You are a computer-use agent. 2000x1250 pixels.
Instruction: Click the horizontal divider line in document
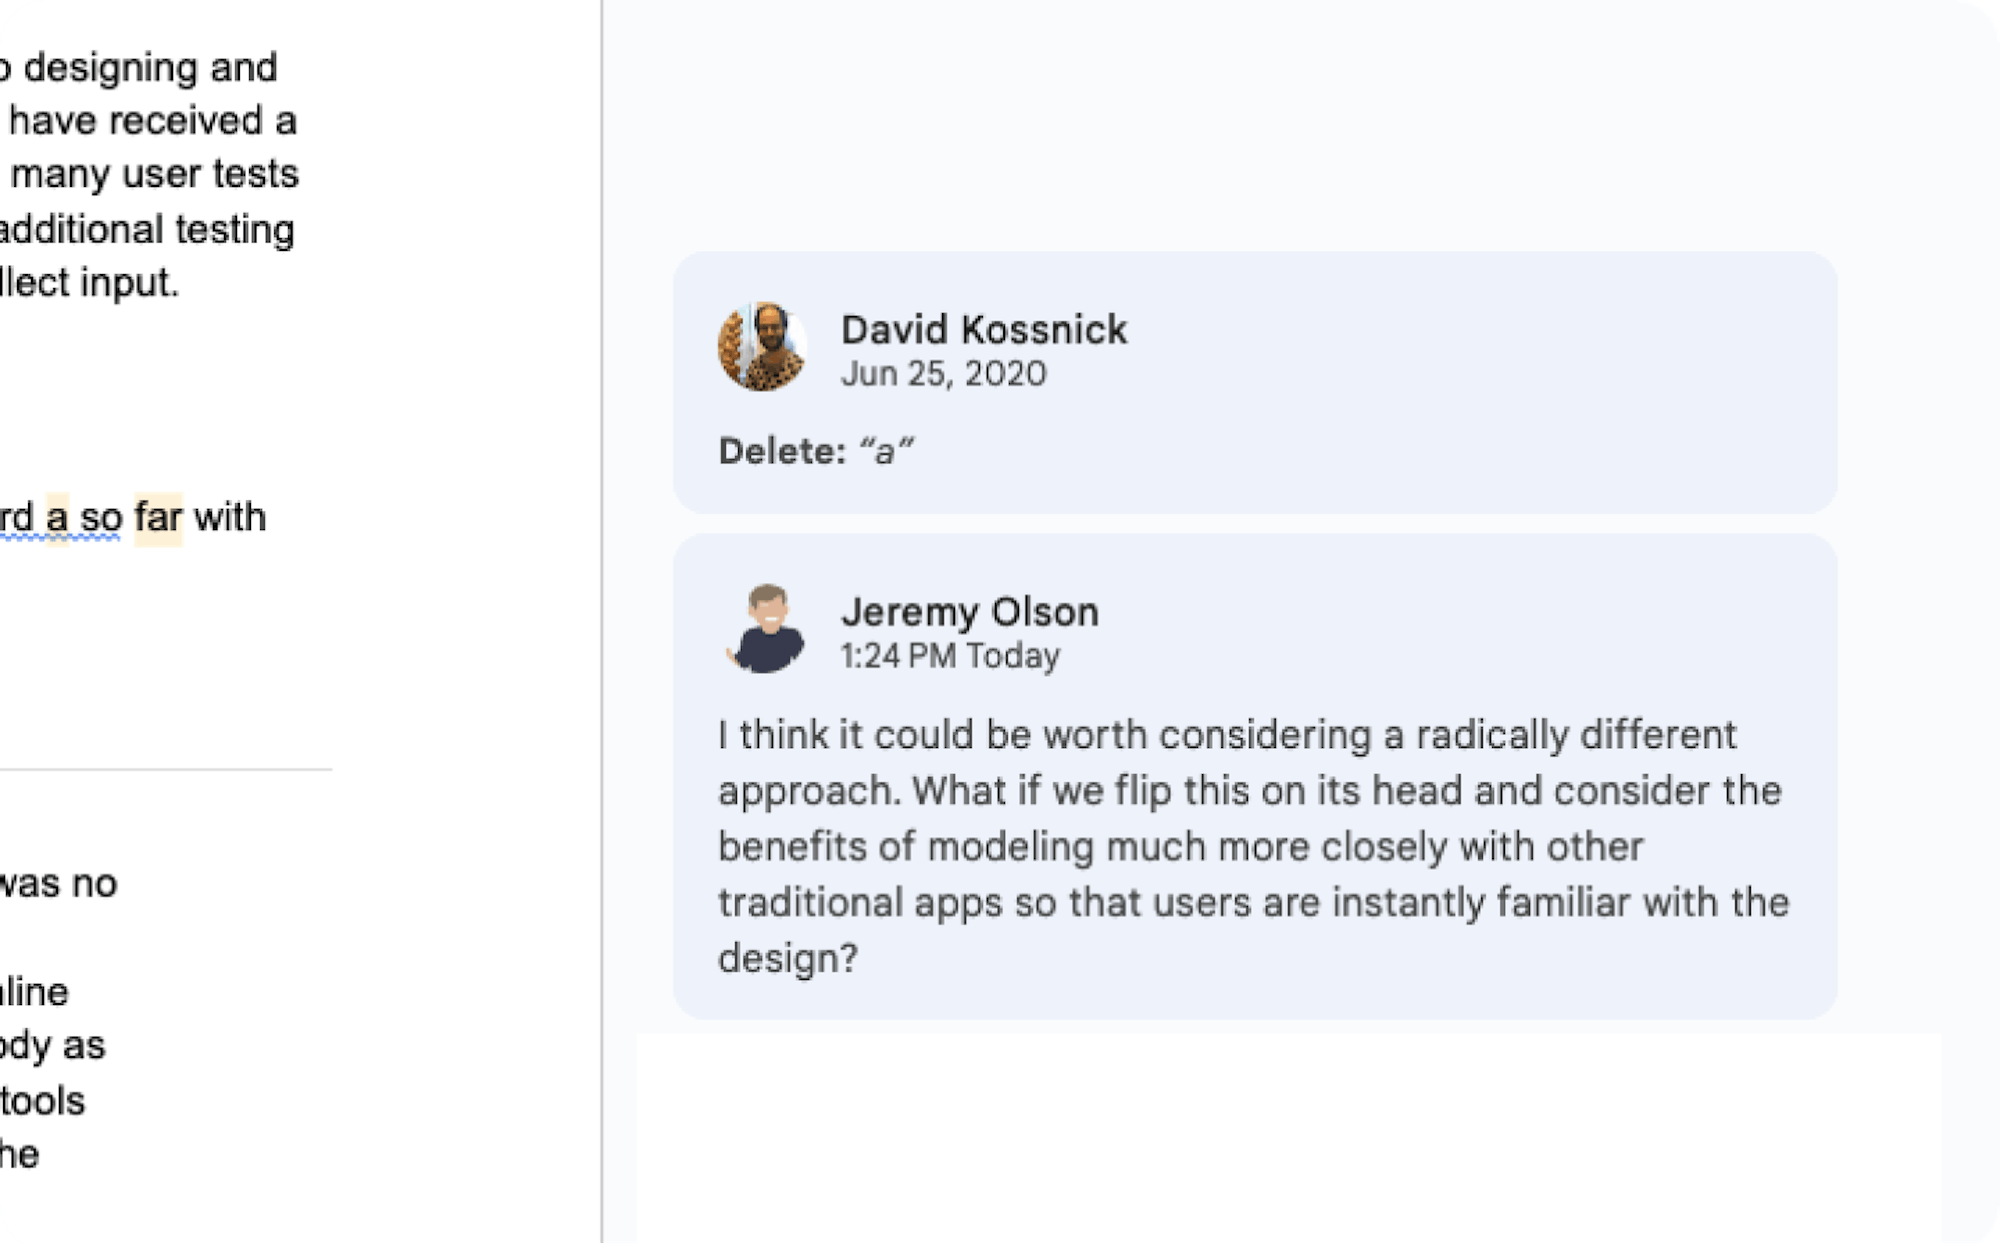pos(166,770)
